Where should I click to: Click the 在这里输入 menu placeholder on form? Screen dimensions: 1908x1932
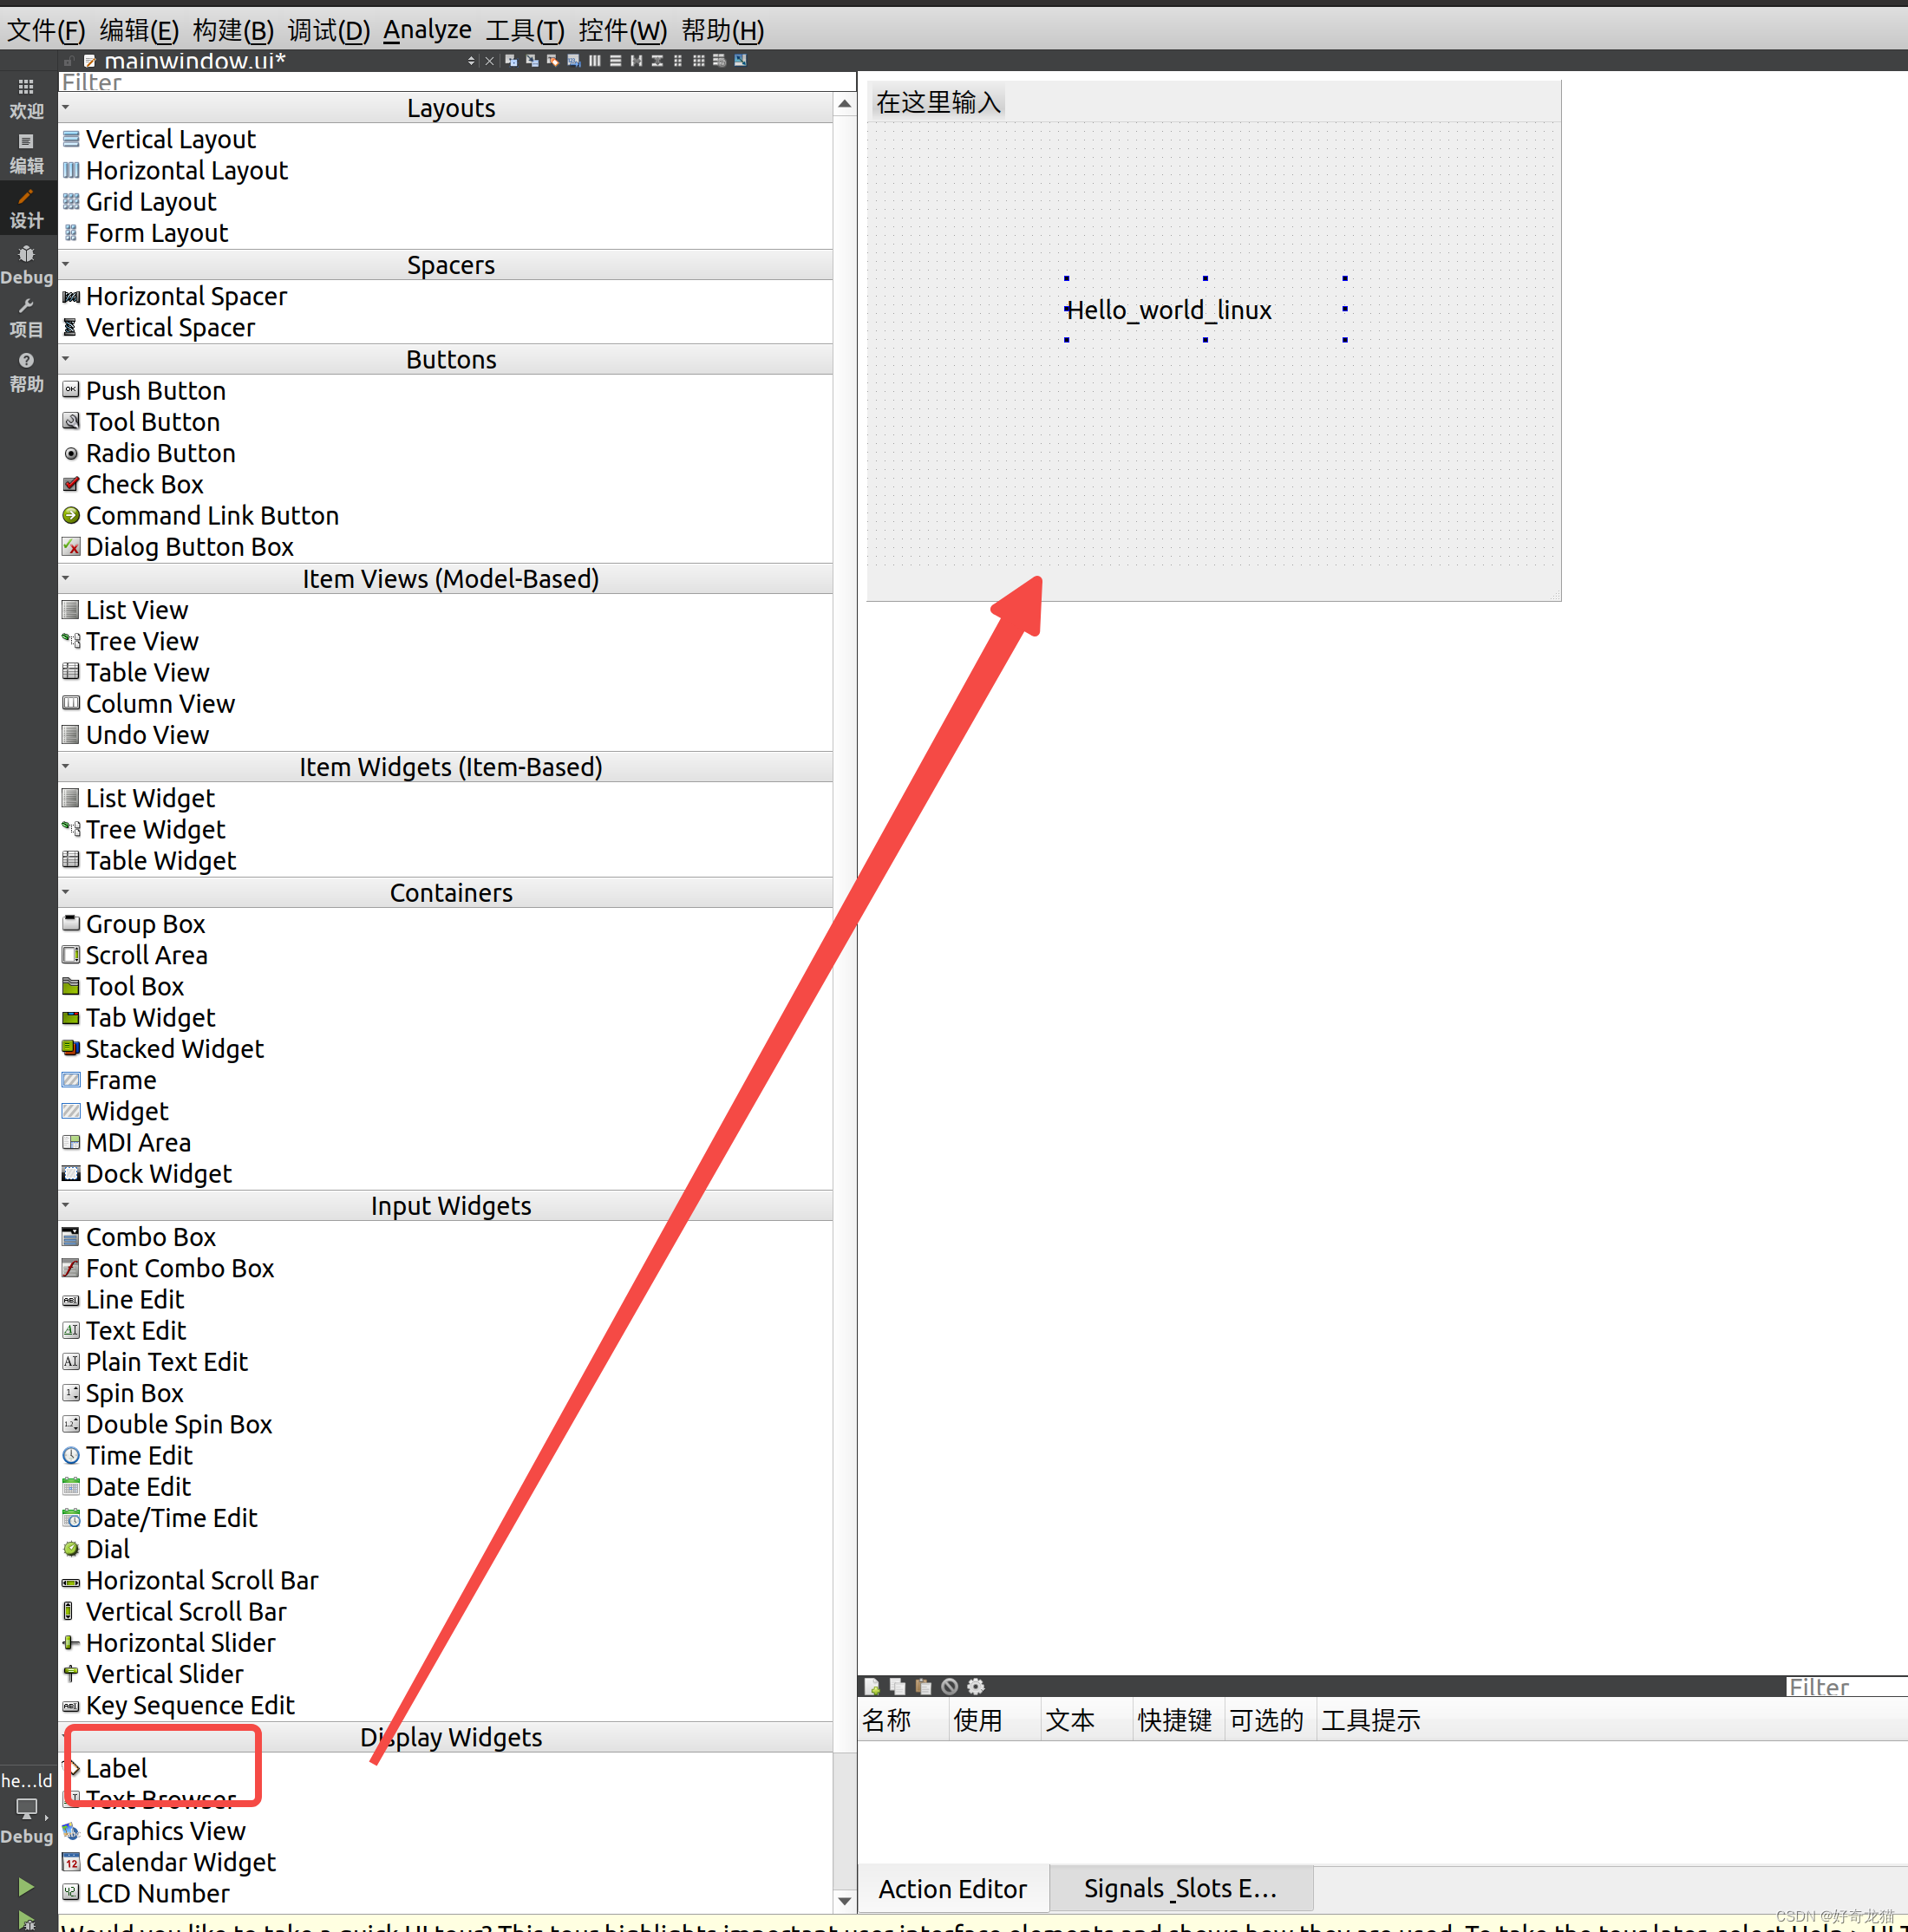point(938,103)
